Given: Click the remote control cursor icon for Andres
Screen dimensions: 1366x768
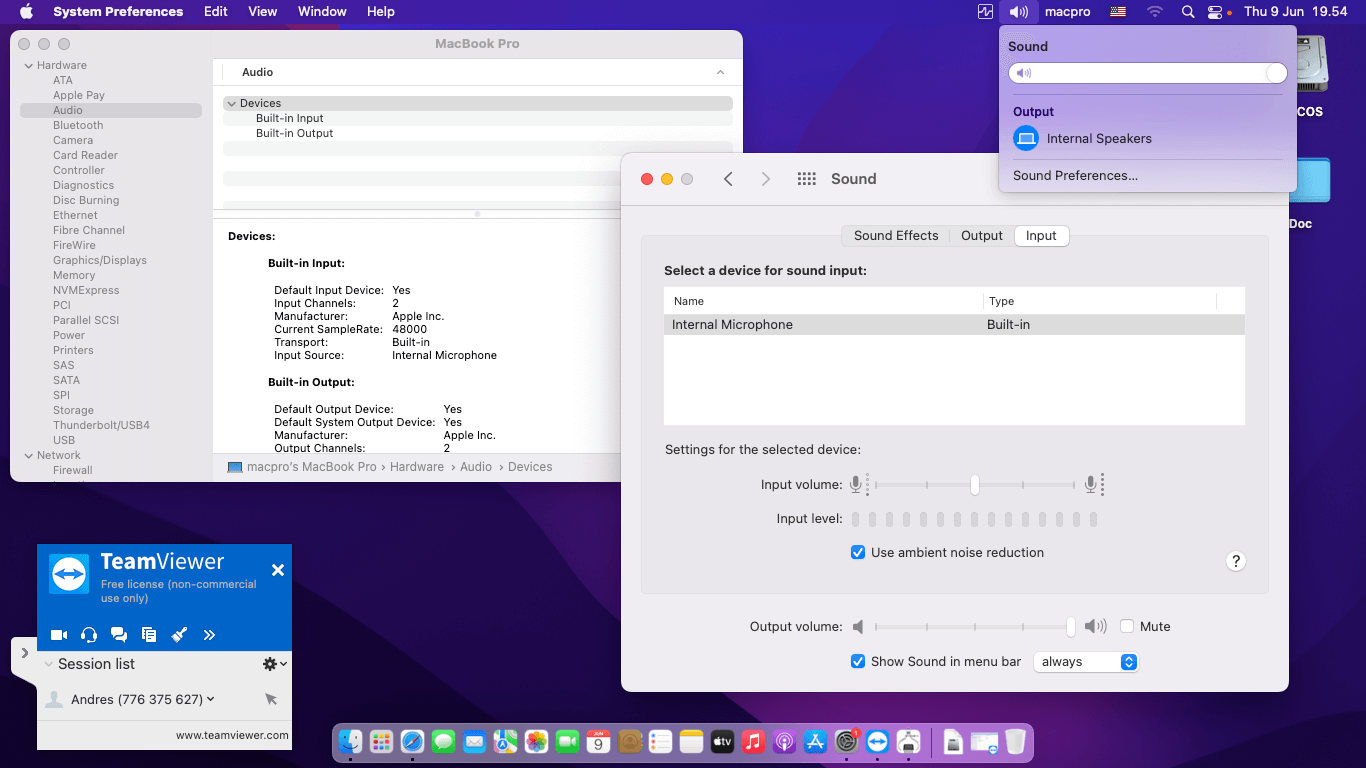Looking at the screenshot, I should (x=271, y=700).
